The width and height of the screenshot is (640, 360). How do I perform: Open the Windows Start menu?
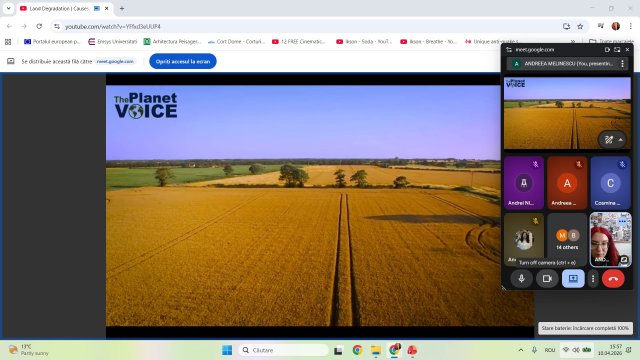pyautogui.click(x=227, y=350)
